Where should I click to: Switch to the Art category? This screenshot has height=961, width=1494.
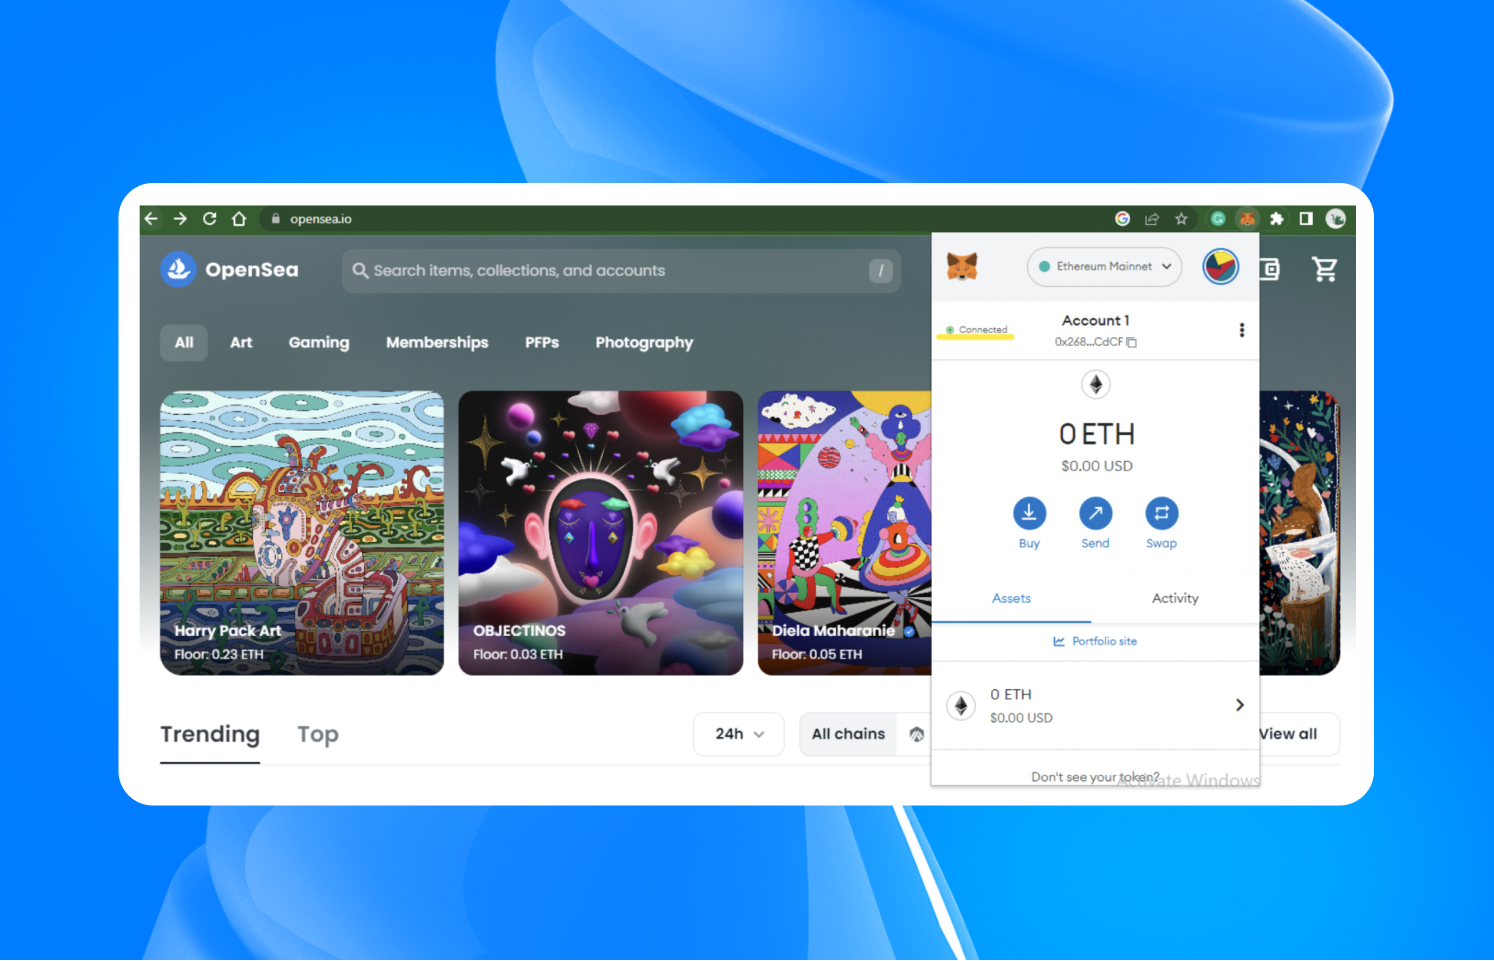click(241, 342)
